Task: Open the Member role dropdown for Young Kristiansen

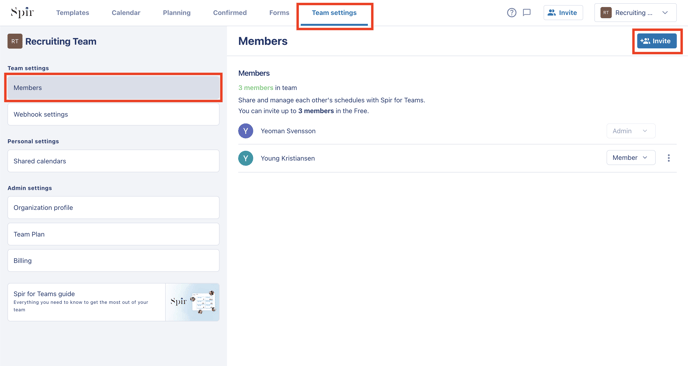Action: coord(631,158)
